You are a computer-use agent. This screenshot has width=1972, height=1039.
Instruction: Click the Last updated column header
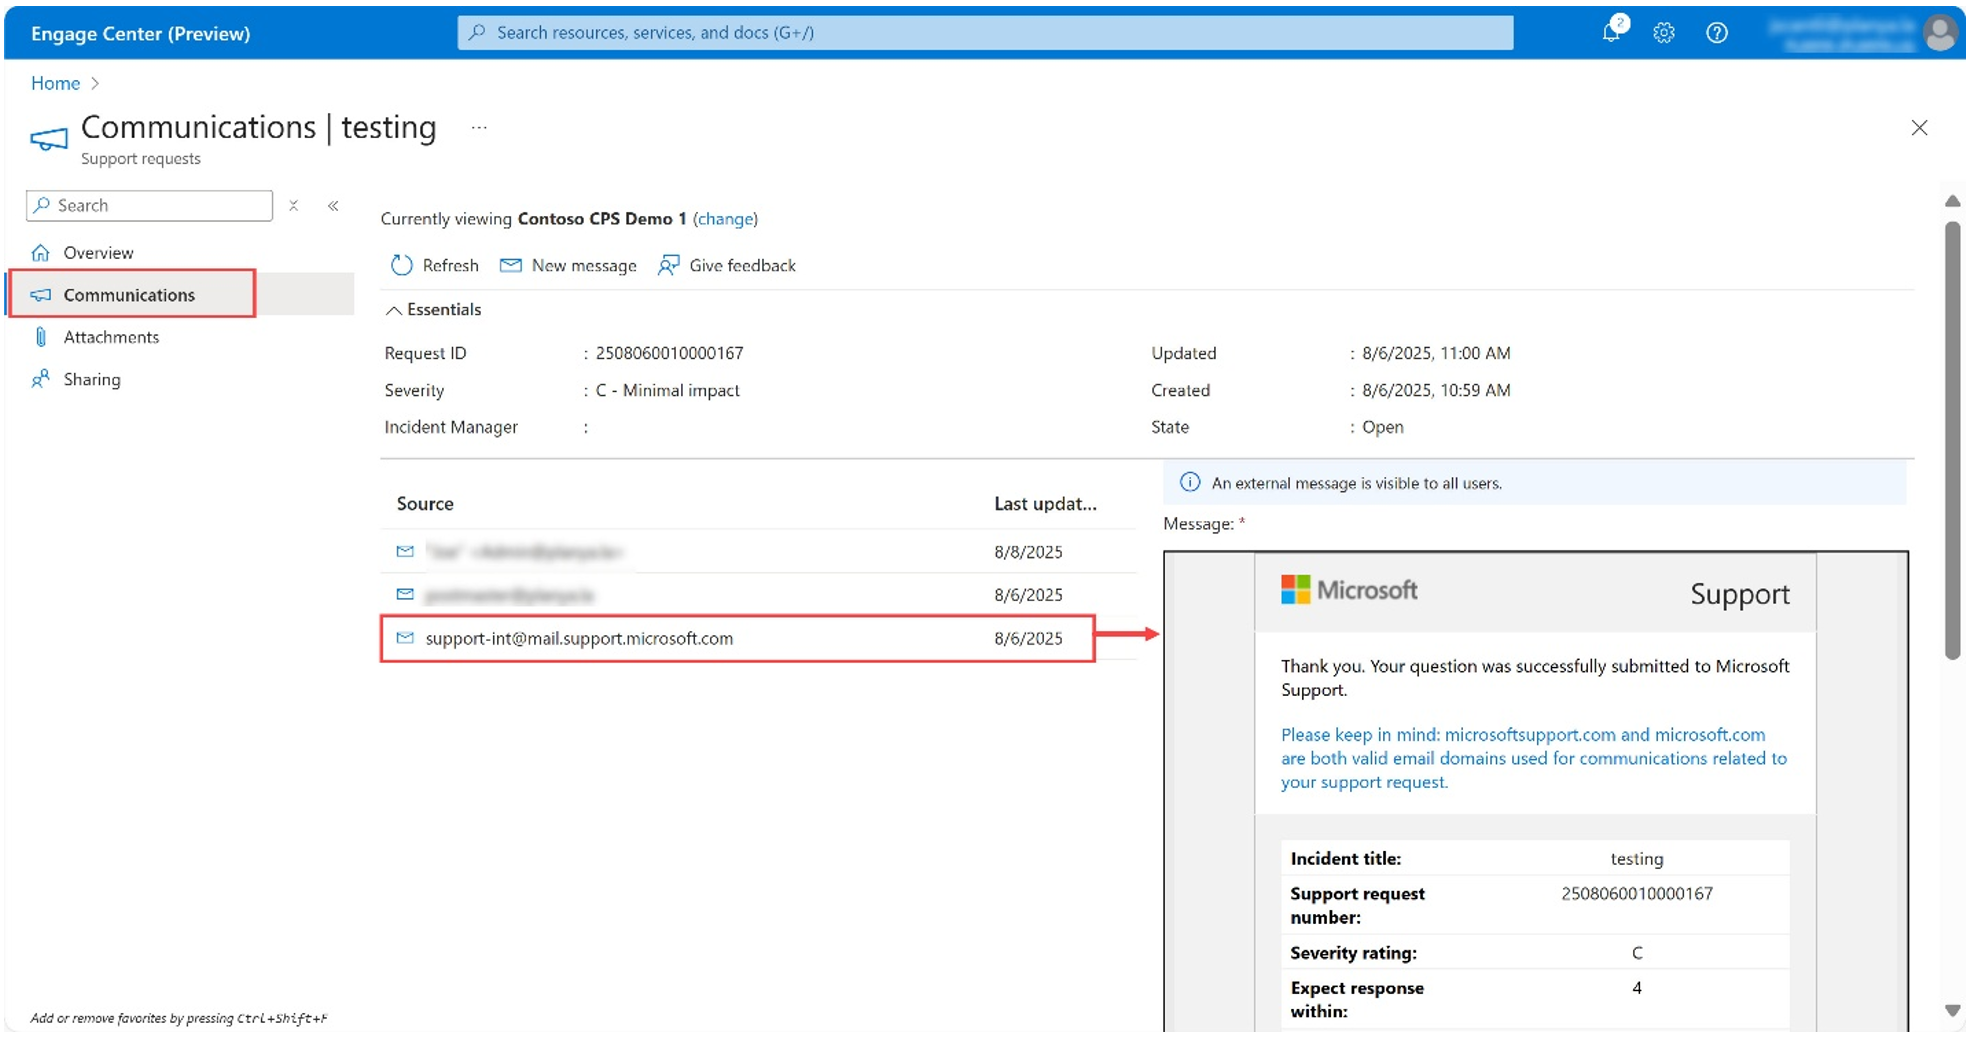coord(1045,504)
